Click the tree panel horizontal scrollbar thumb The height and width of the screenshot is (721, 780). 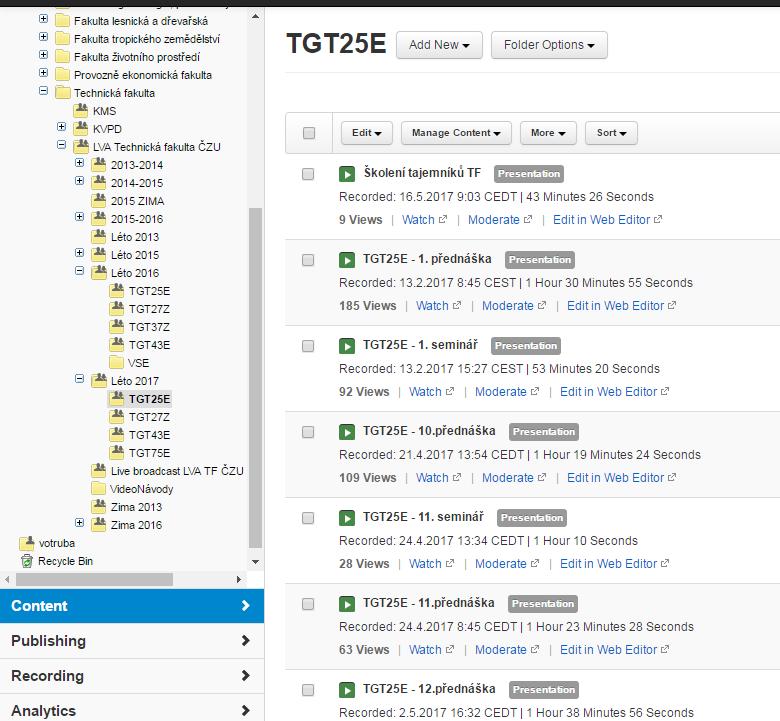point(95,579)
